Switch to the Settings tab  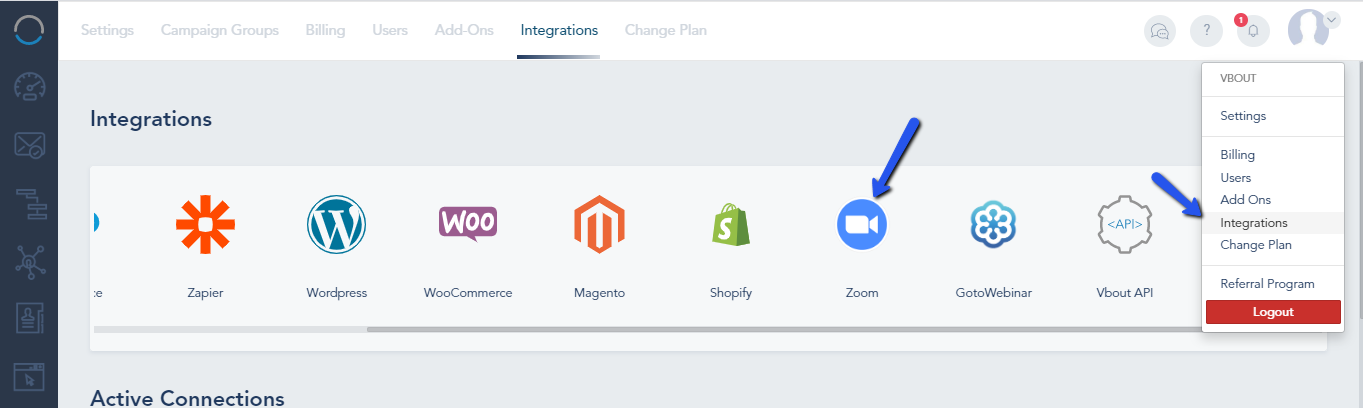pos(107,30)
